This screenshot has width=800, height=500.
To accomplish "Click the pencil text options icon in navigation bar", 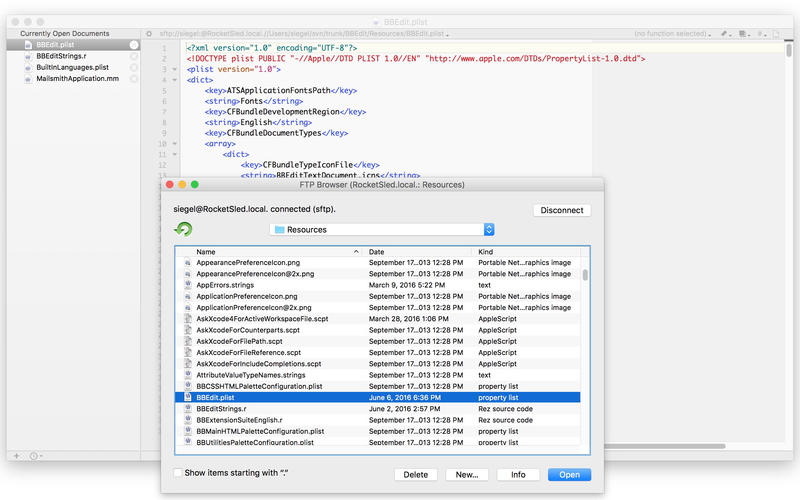I will pyautogui.click(x=726, y=34).
